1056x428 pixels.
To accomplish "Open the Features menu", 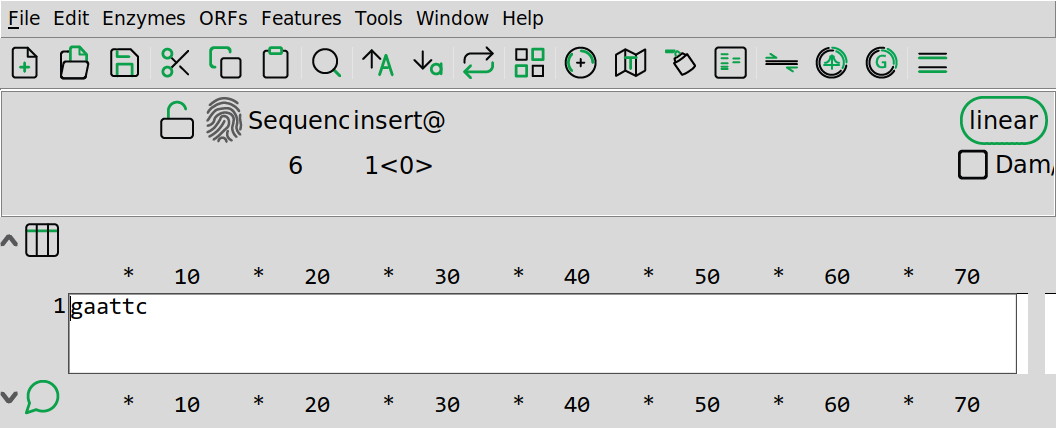I will [x=301, y=18].
